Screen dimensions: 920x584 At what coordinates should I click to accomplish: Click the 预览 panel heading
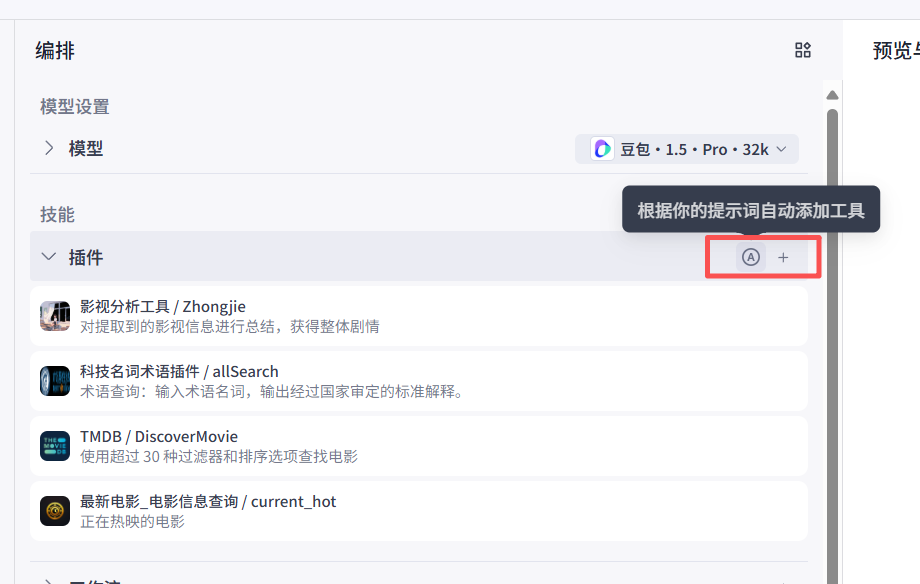[895, 50]
